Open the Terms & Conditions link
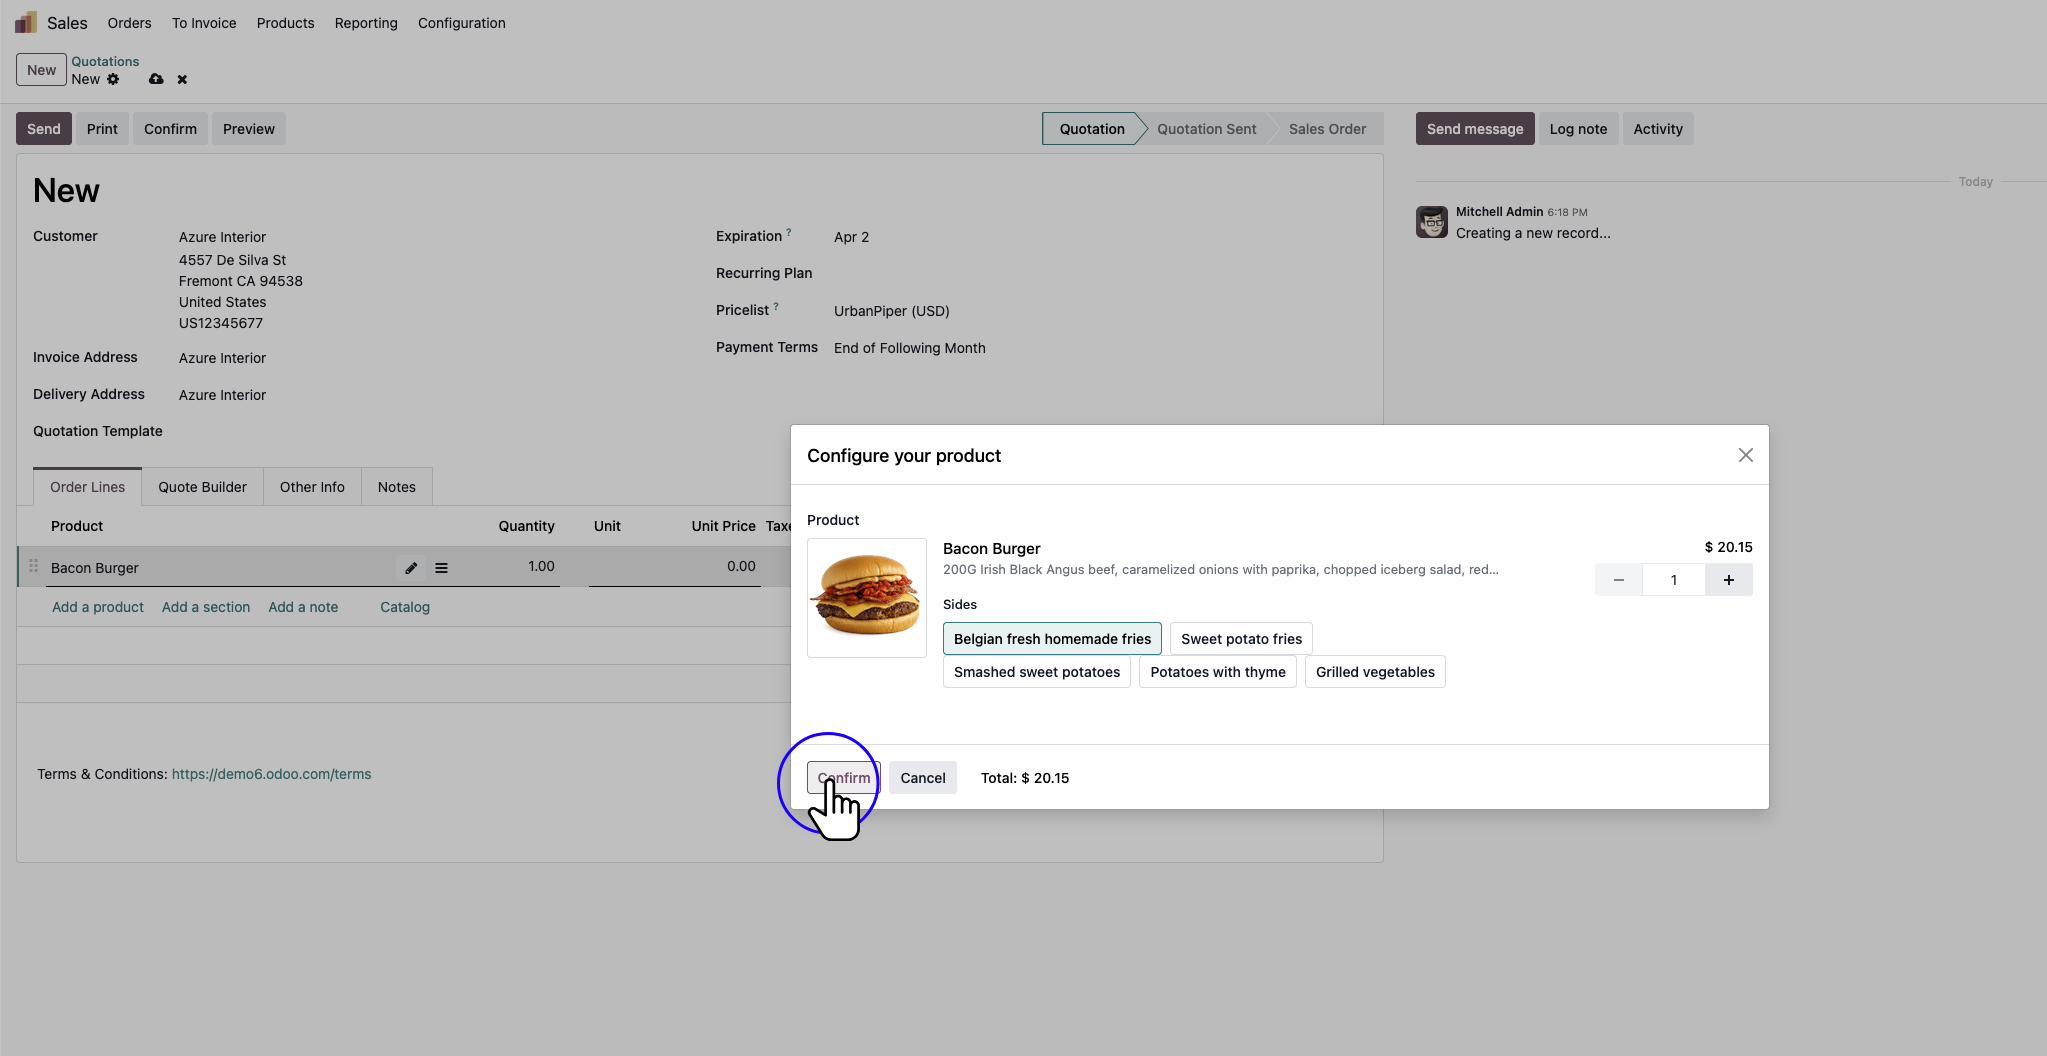 click(271, 773)
